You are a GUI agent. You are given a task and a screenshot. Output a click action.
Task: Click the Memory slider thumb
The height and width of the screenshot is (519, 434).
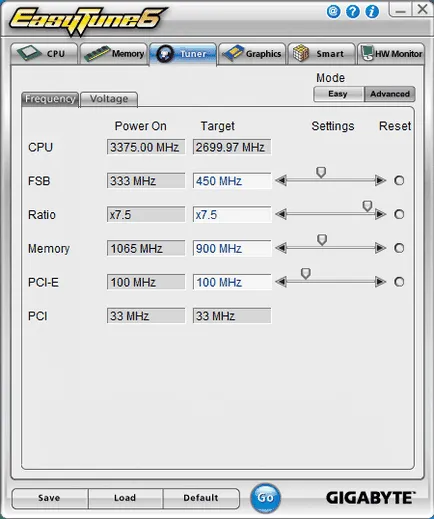click(x=322, y=240)
